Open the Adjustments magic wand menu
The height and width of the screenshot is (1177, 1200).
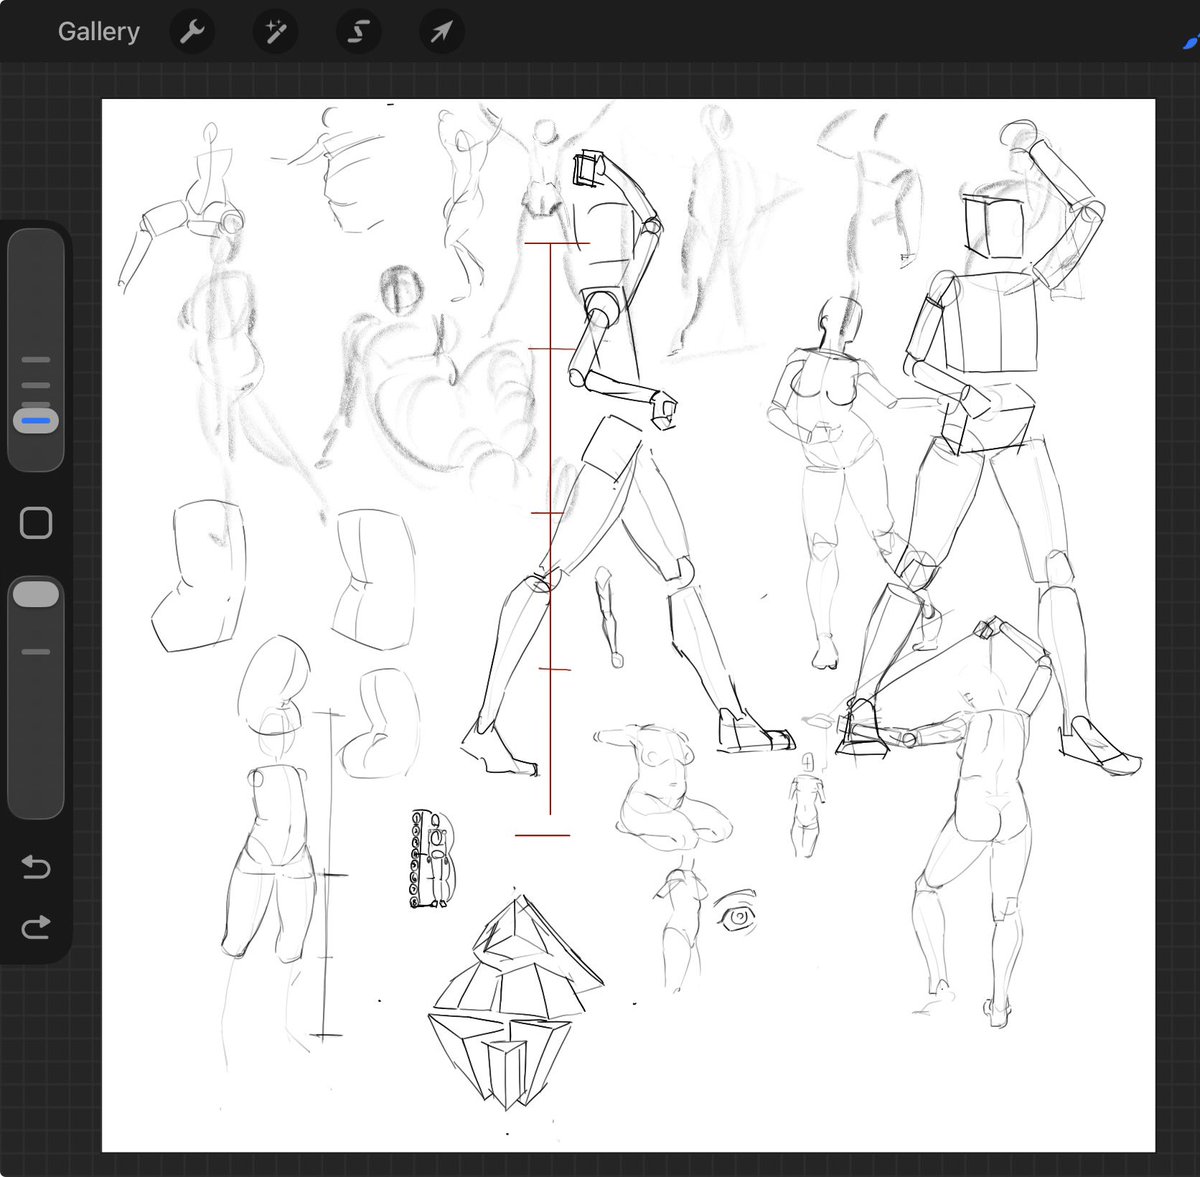tap(275, 32)
